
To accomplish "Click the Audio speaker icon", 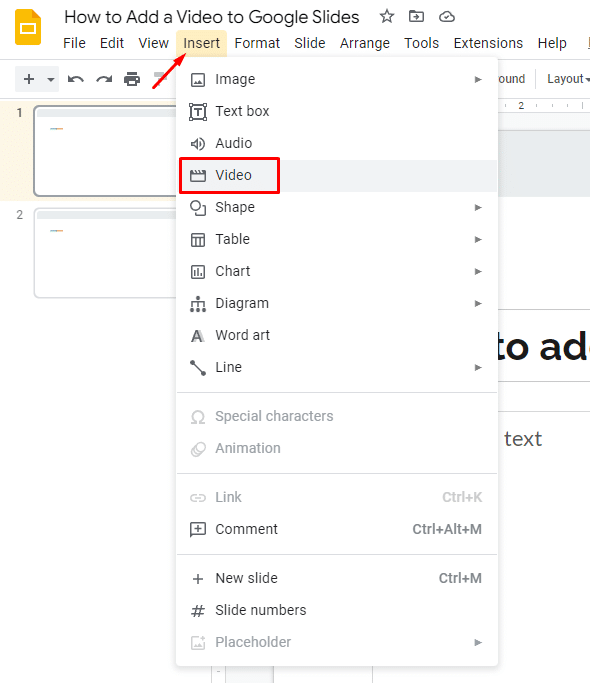I will 198,144.
